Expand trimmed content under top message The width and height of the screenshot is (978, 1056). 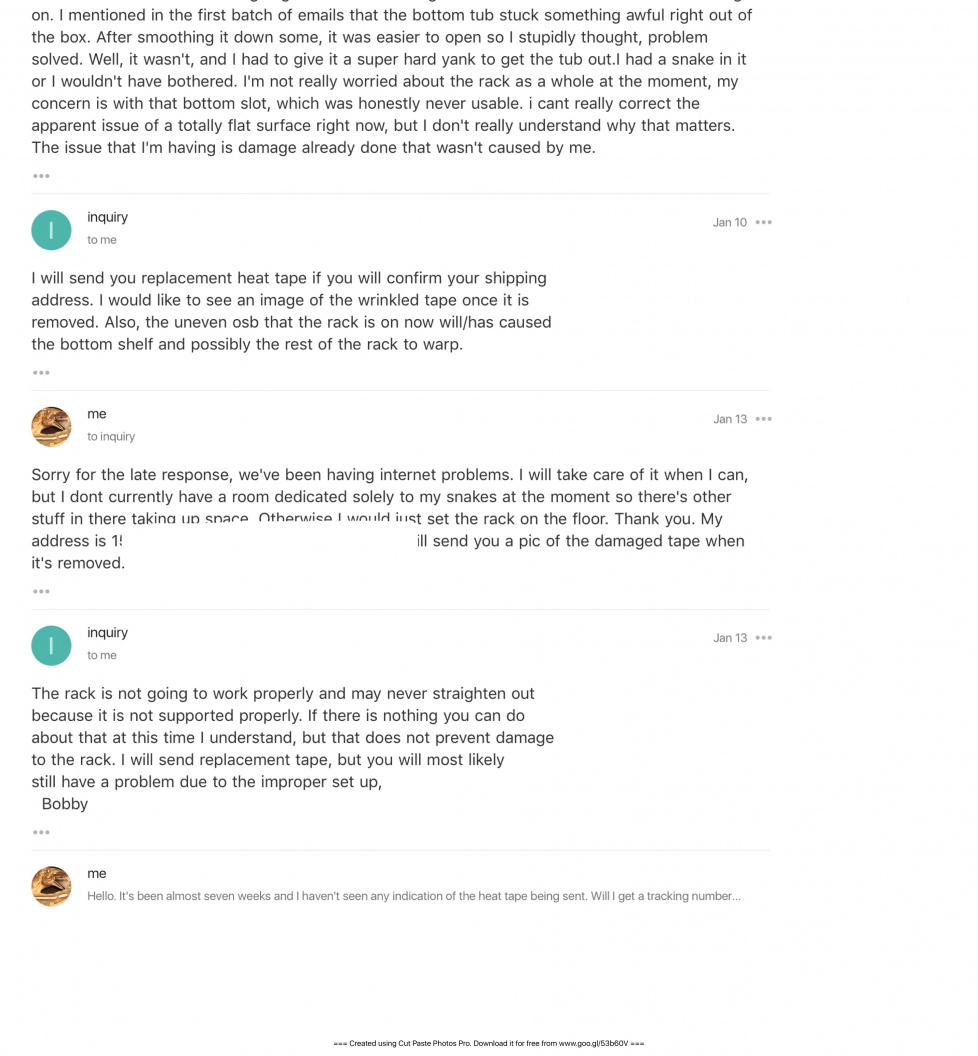[41, 176]
